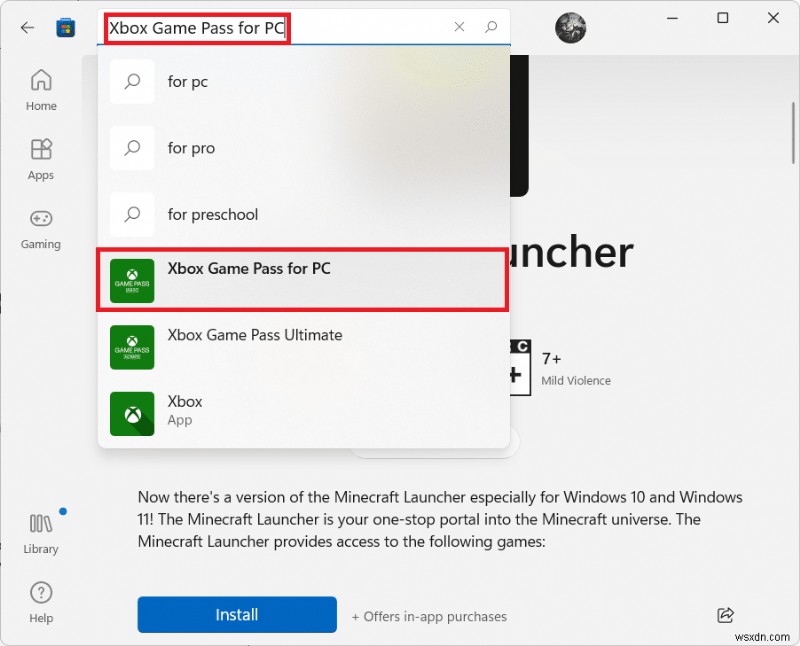Click the green Xbox app icon
The width and height of the screenshot is (800, 646).
click(132, 413)
